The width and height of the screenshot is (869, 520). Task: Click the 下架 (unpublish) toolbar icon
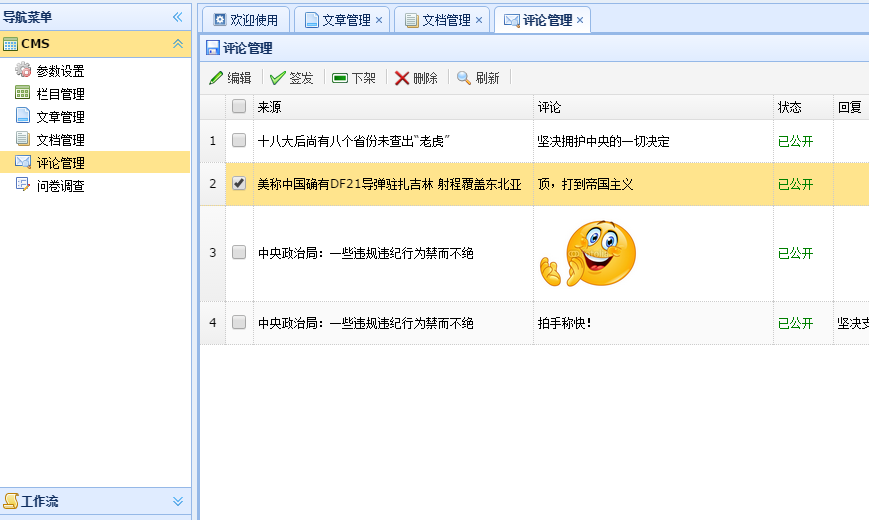click(x=340, y=78)
